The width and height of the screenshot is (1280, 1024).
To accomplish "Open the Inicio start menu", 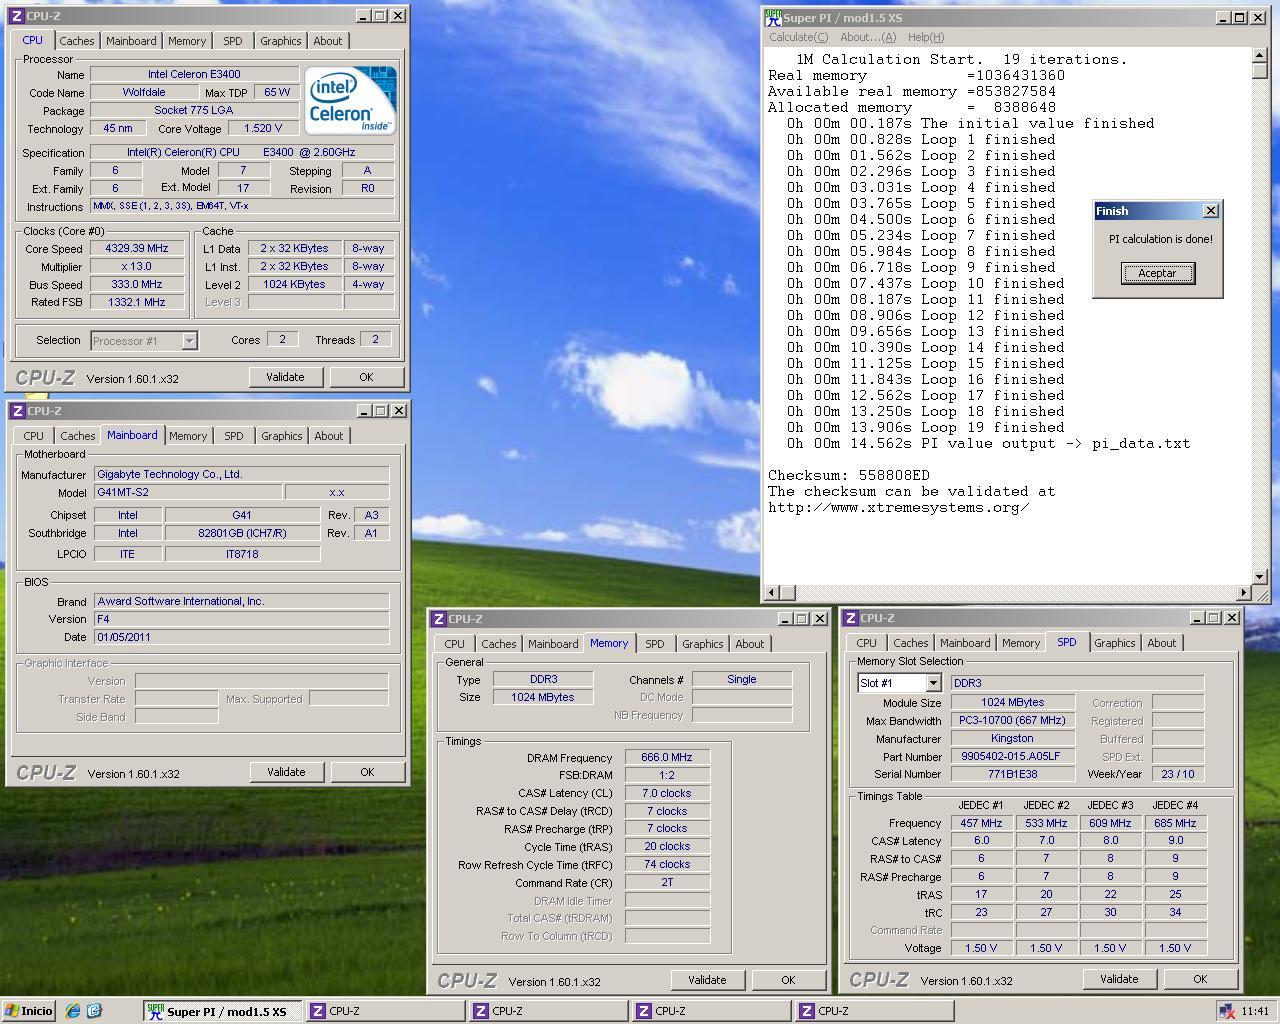I will click(28, 1011).
